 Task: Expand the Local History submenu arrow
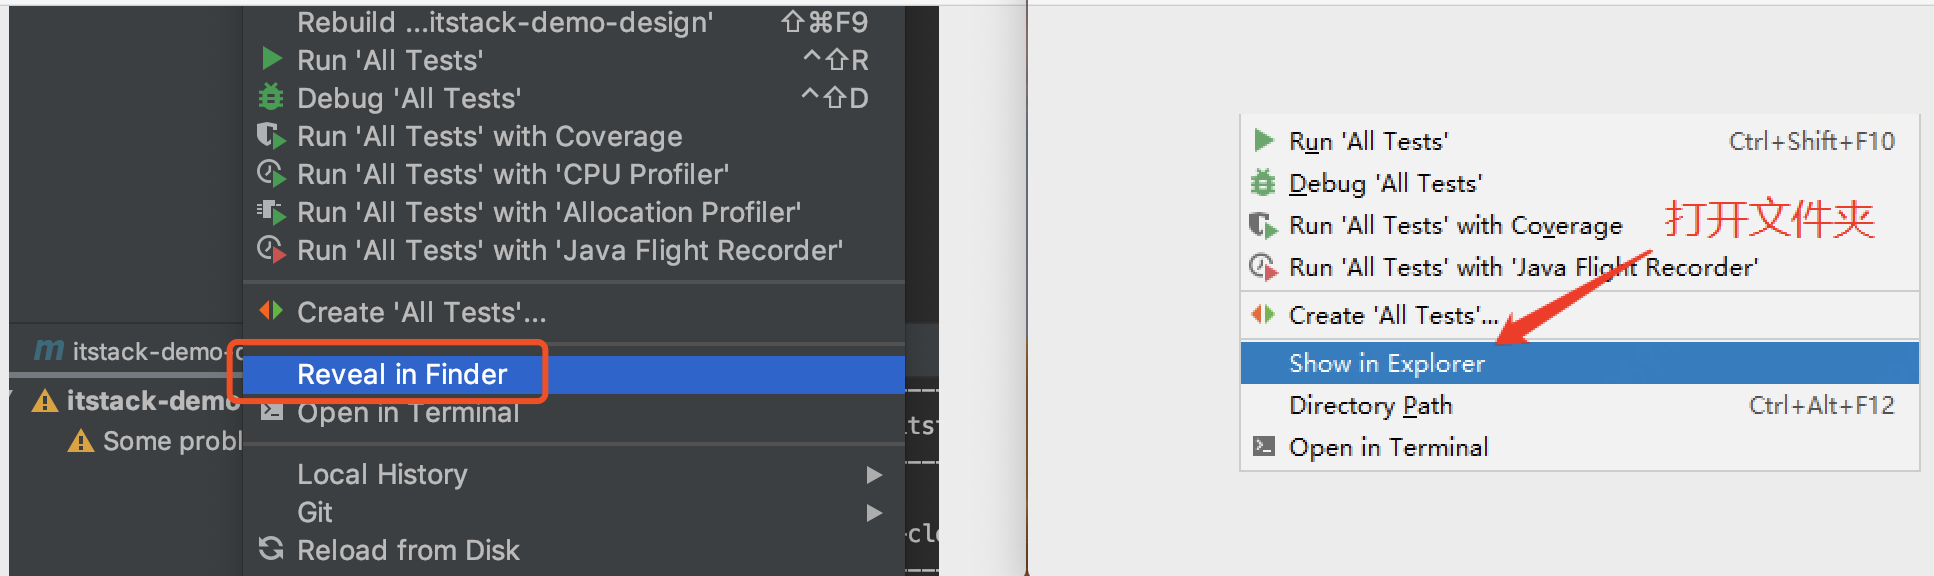[874, 474]
